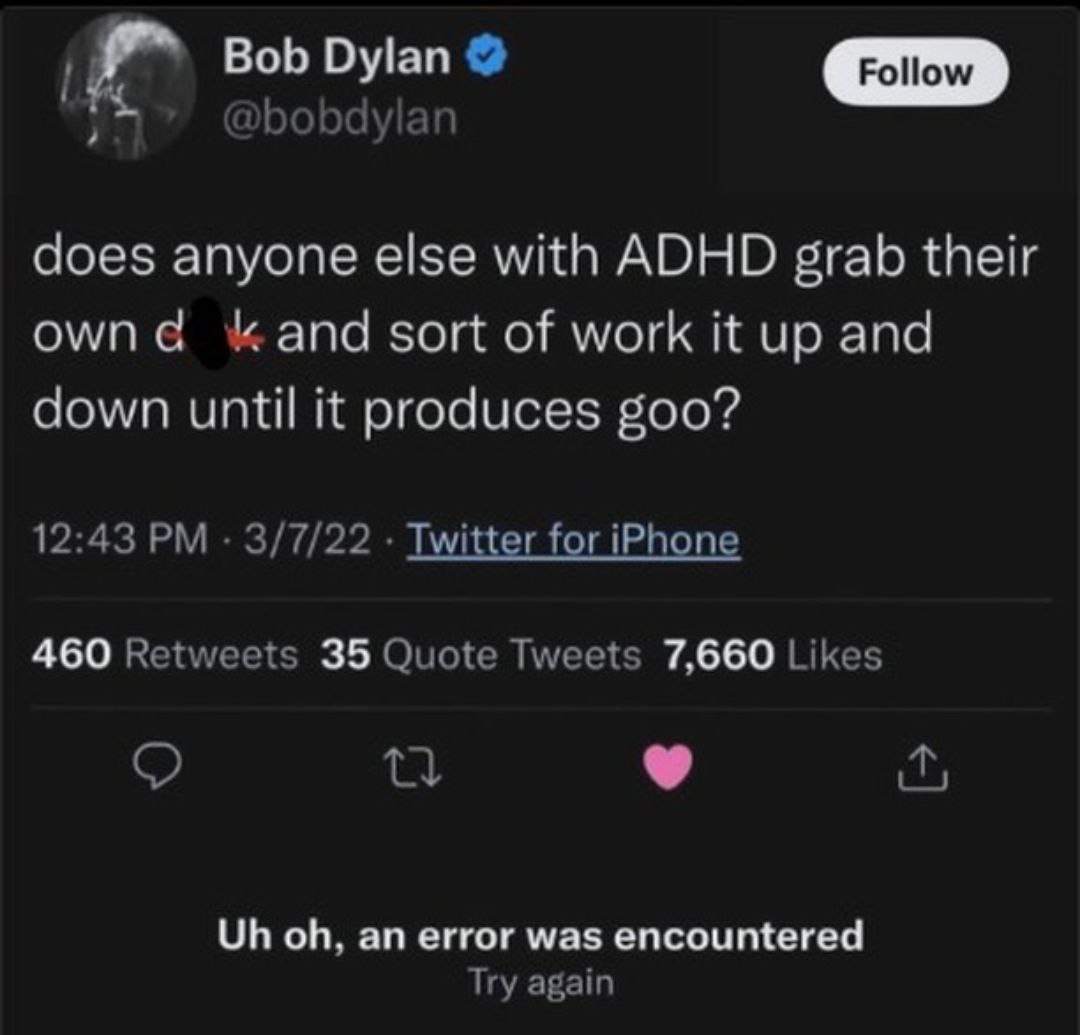The height and width of the screenshot is (1035, 1080).
Task: Click the 3/7/22 date
Action: [x=306, y=541]
